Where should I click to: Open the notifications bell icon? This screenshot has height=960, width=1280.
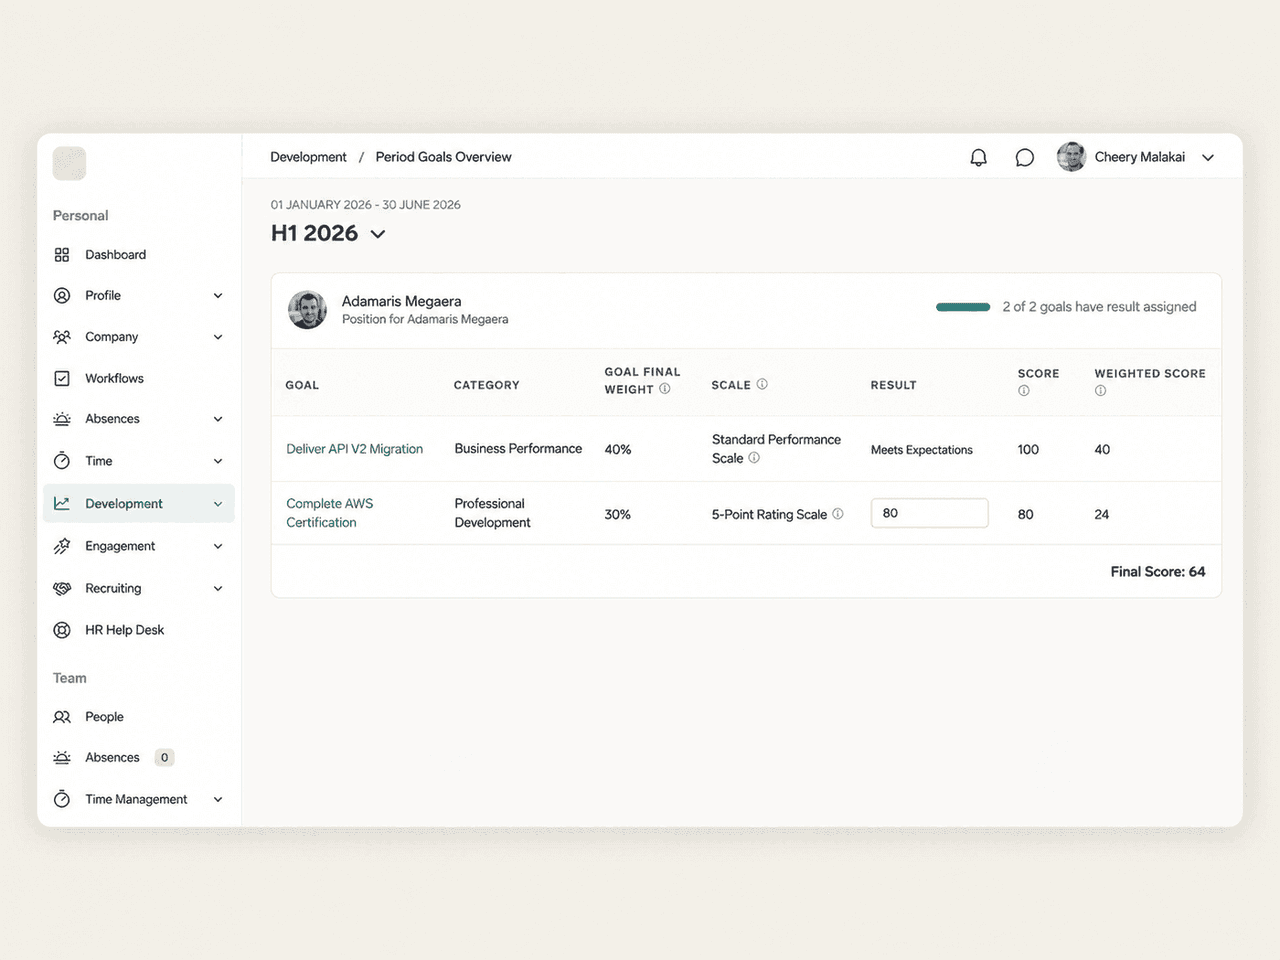[979, 157]
